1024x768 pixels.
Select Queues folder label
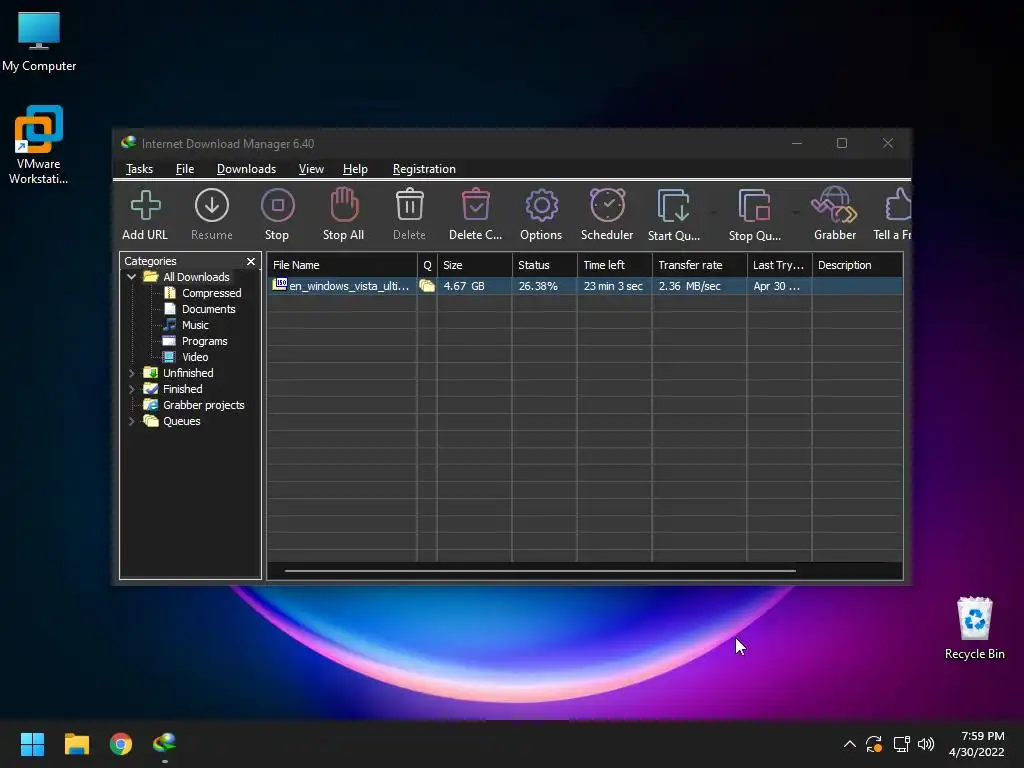182,421
